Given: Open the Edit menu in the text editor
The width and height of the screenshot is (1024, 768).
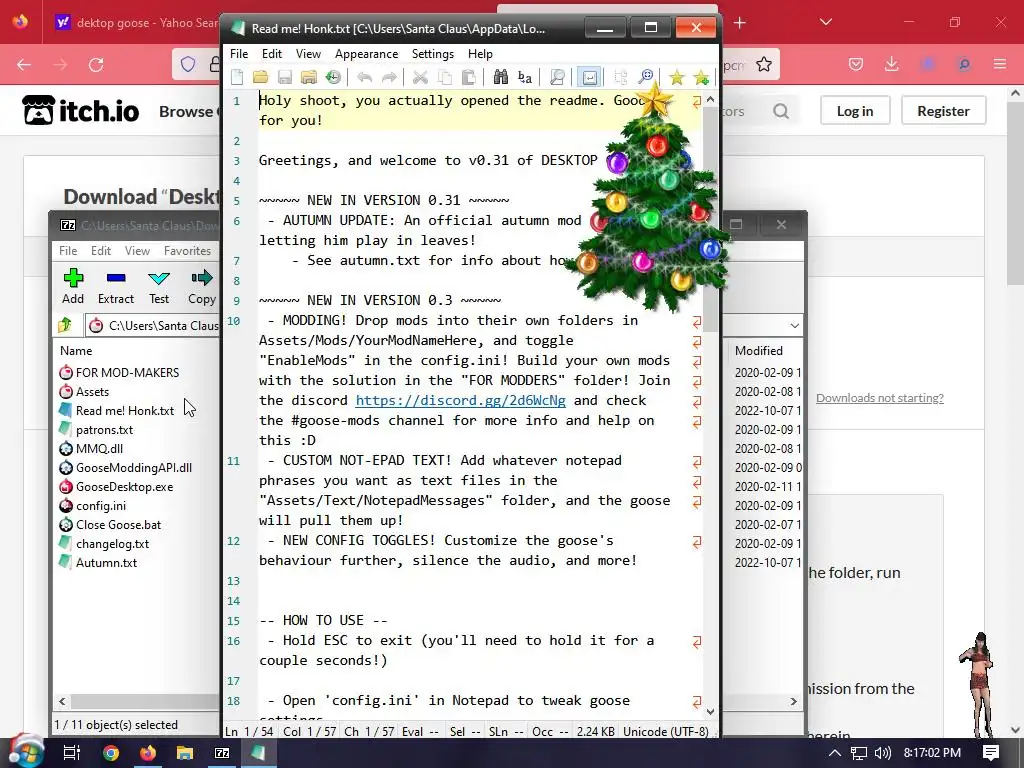Looking at the screenshot, I should [x=272, y=54].
